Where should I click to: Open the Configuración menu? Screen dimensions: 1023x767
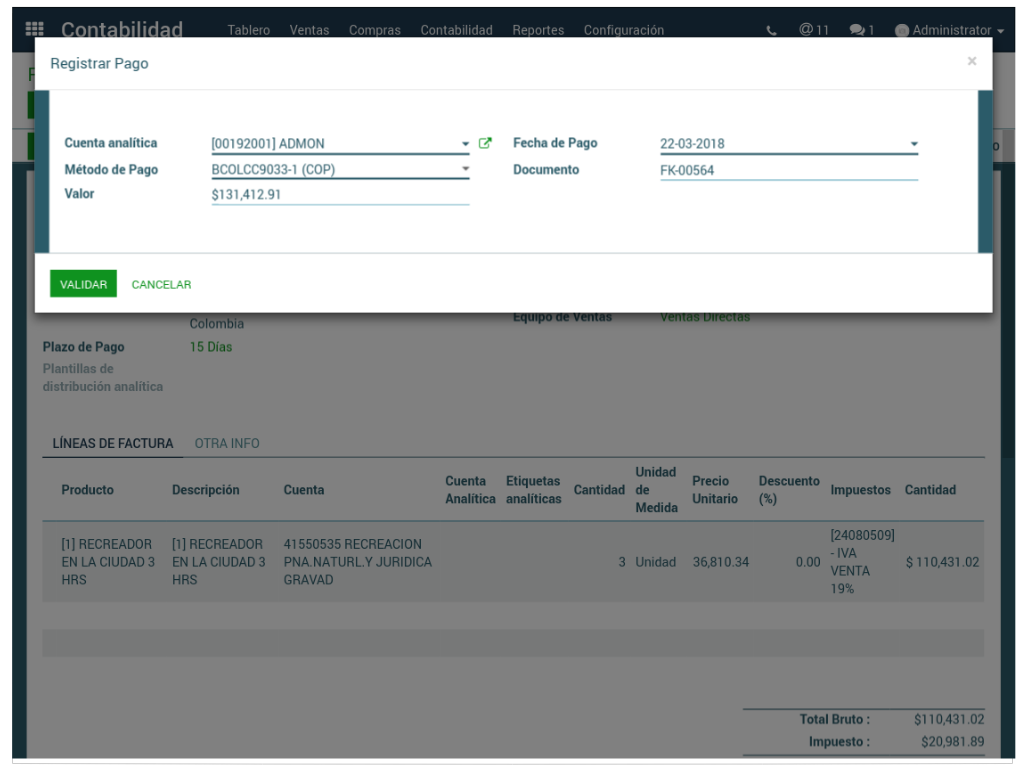pyautogui.click(x=623, y=30)
